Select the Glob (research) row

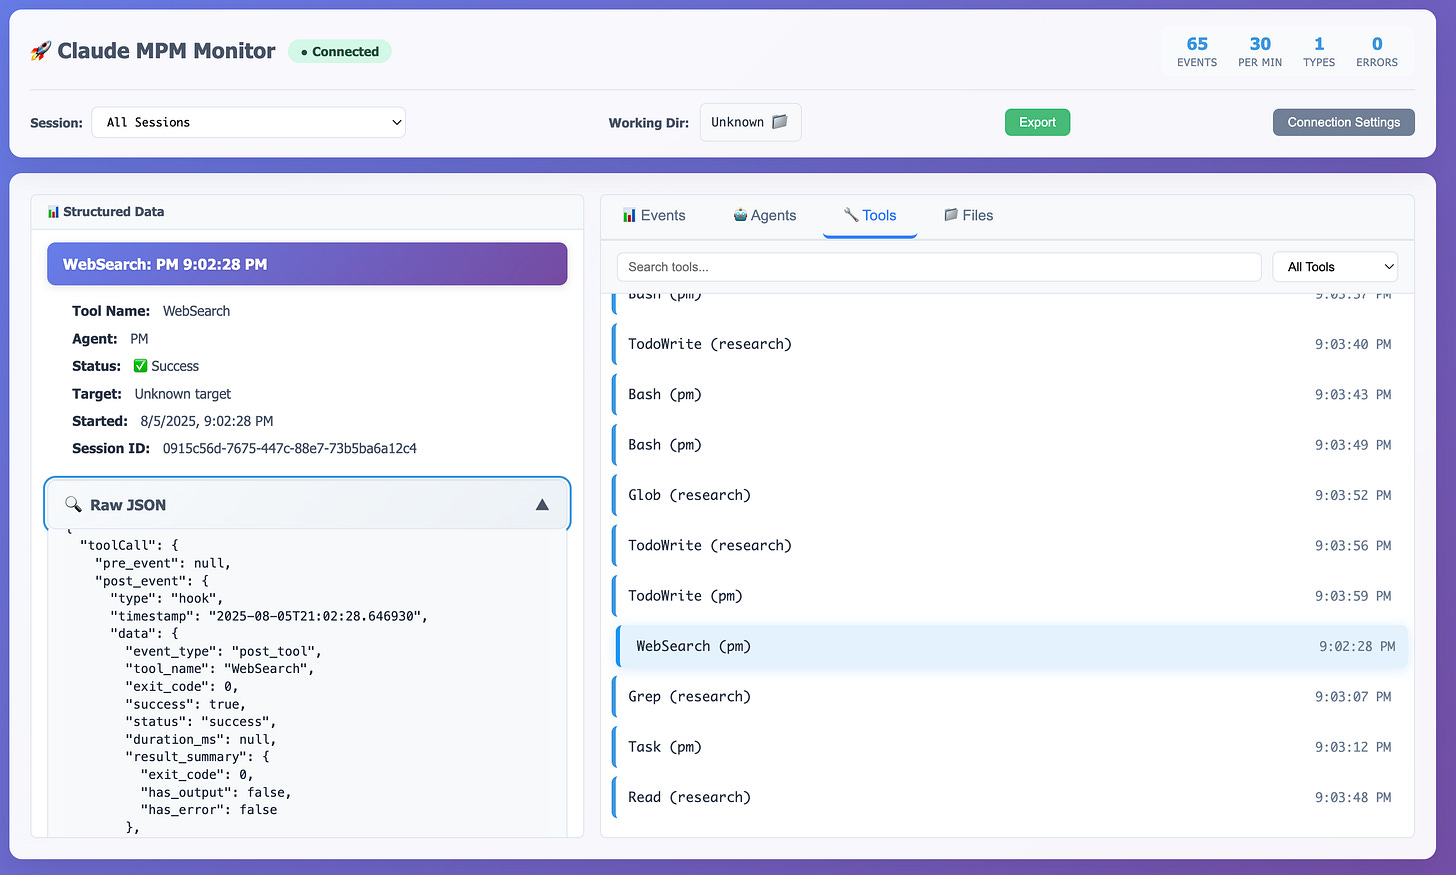click(1011, 495)
